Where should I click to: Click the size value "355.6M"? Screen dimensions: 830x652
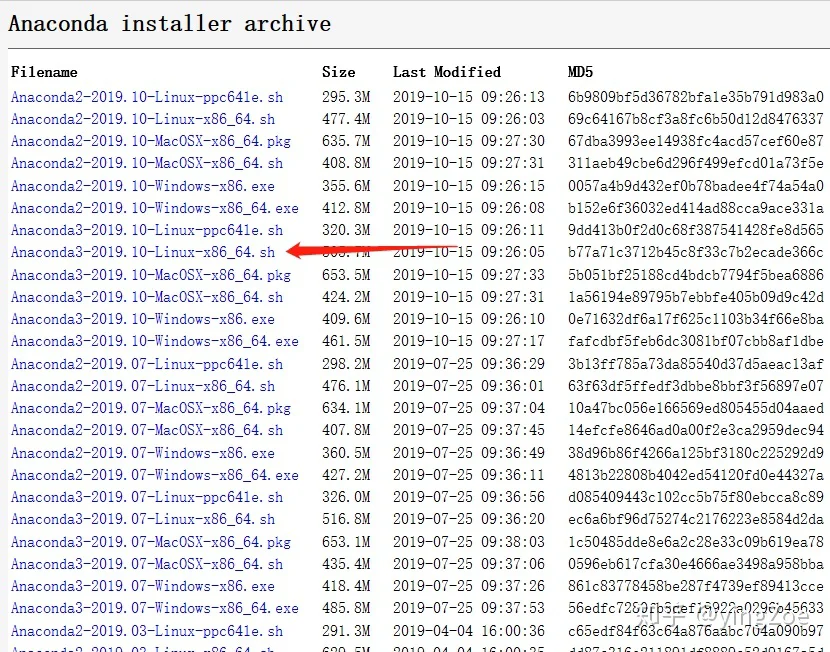pos(346,186)
